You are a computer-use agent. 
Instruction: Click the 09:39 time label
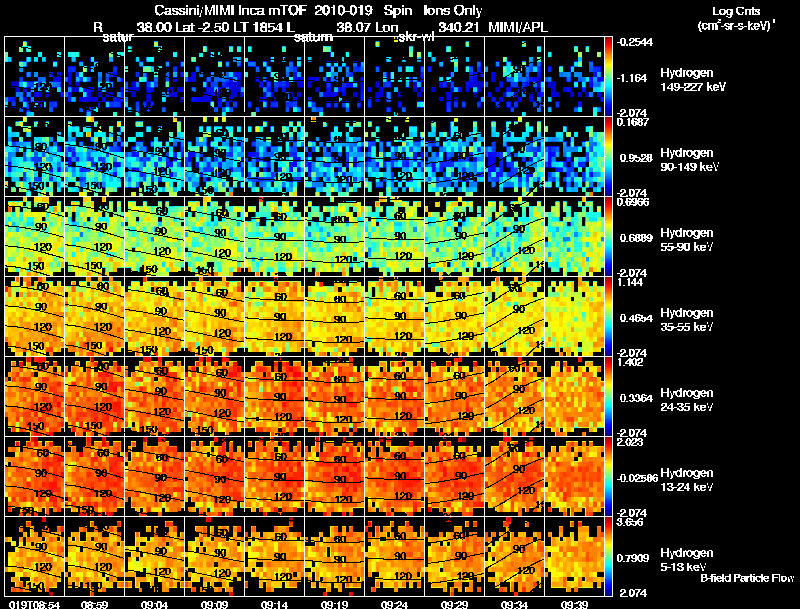click(x=574, y=605)
